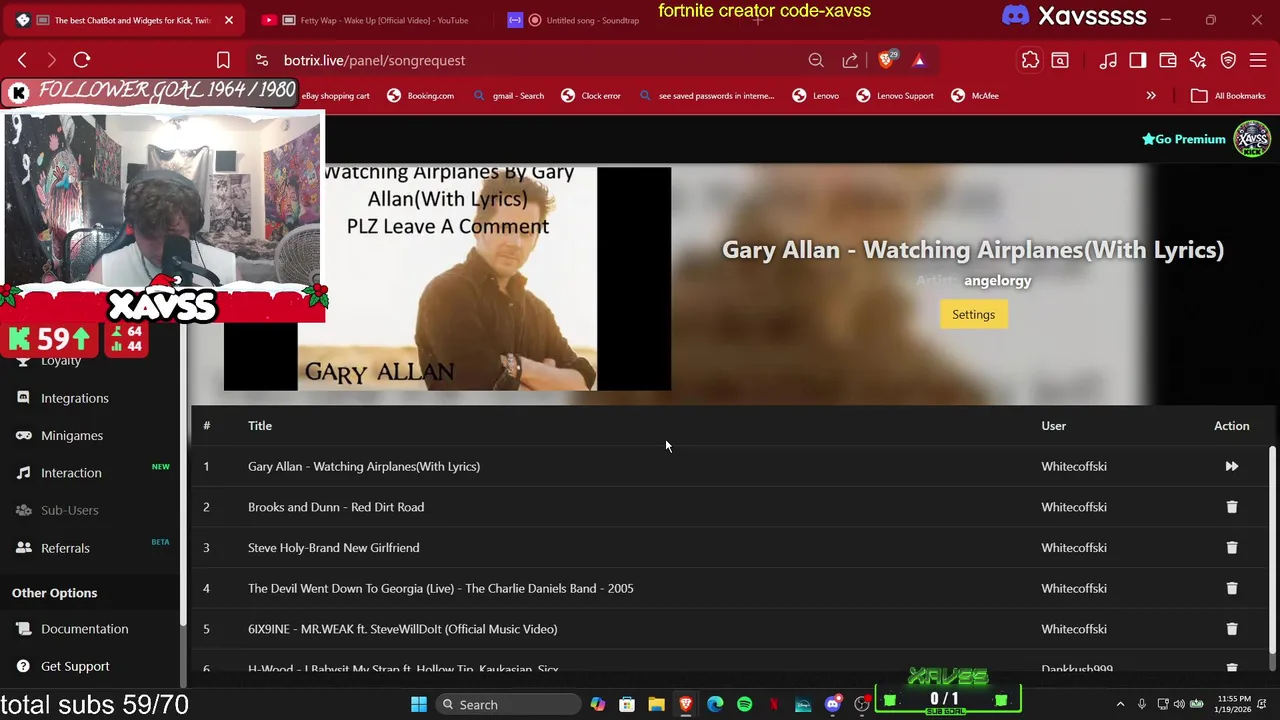The width and height of the screenshot is (1280, 720).
Task: Click the Whitecoffski user on Red Dirt Road row
Action: [1073, 507]
